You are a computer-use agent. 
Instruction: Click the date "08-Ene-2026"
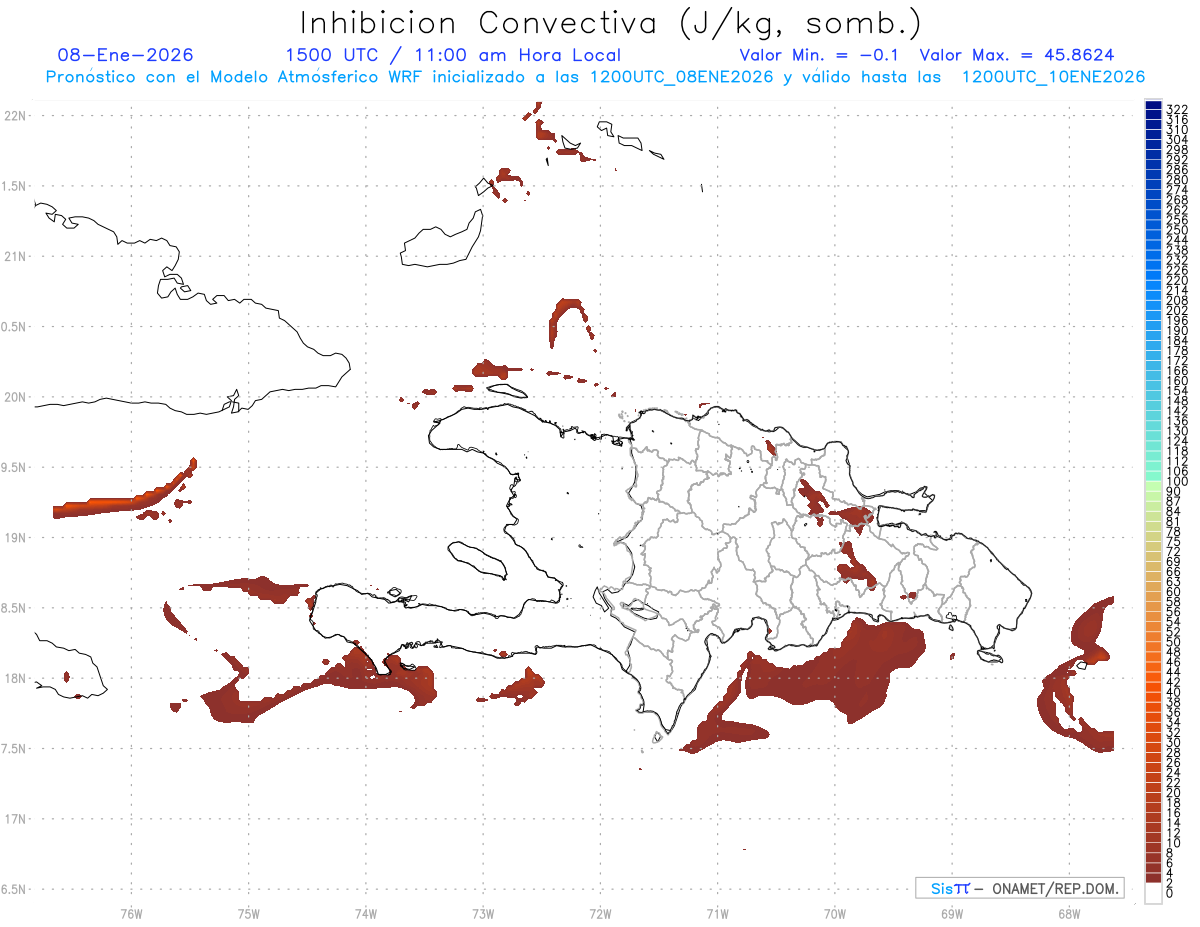pyautogui.click(x=126, y=55)
